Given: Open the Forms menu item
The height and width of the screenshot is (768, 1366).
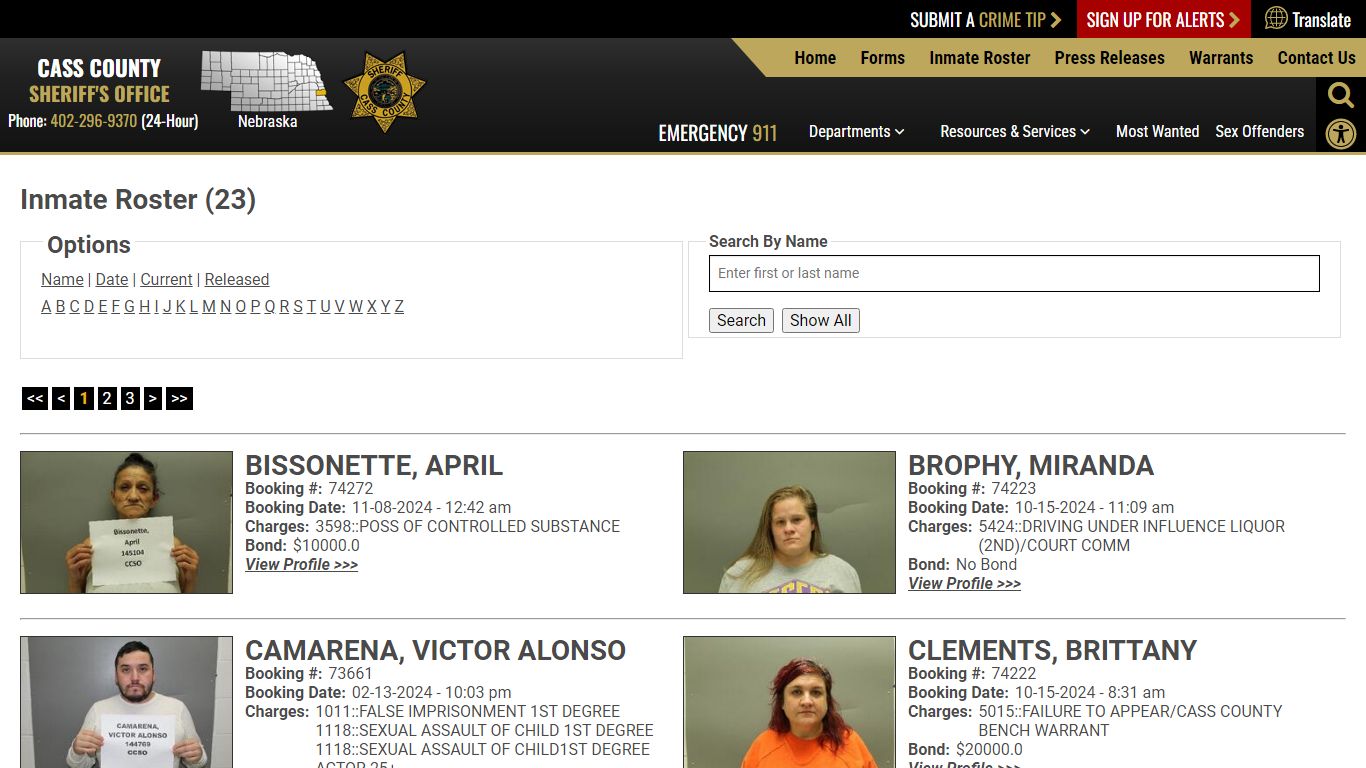Looking at the screenshot, I should pos(882,58).
